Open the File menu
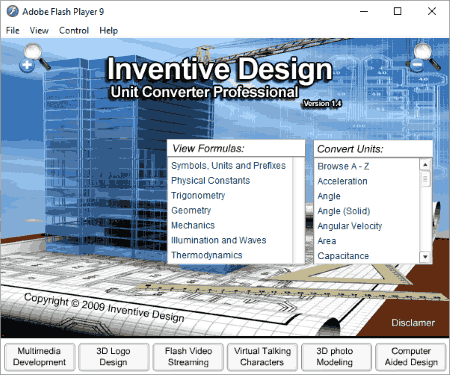450x375 pixels. click(12, 31)
